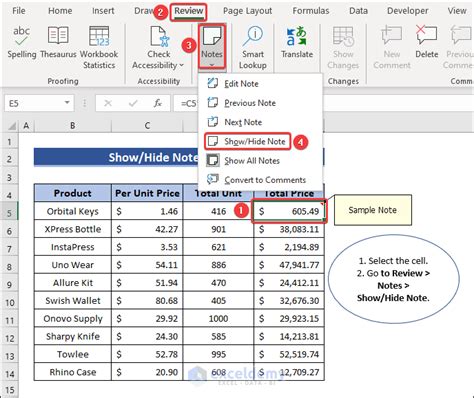474x398 pixels.
Task: Click the Product header cell
Action: 72,193
